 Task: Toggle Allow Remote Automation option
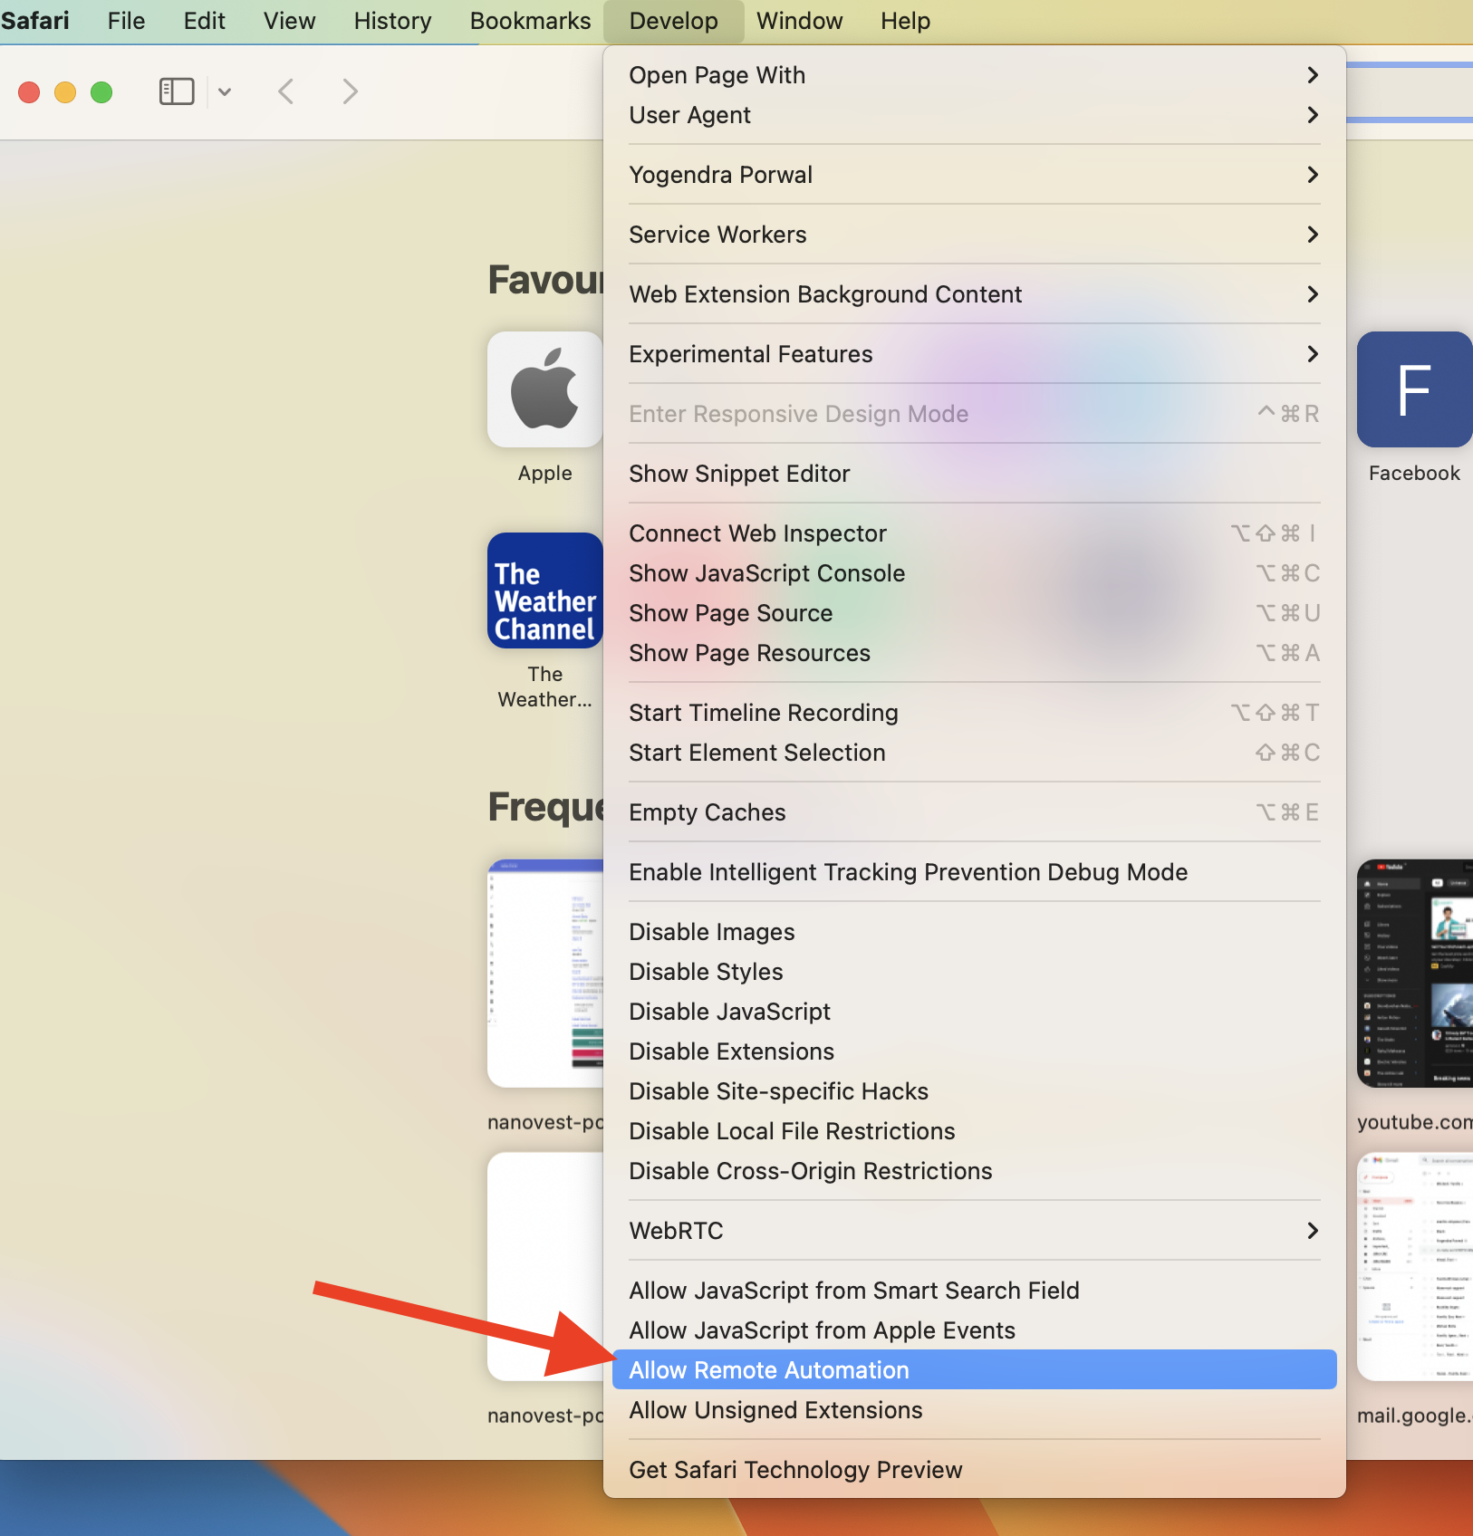click(769, 1370)
